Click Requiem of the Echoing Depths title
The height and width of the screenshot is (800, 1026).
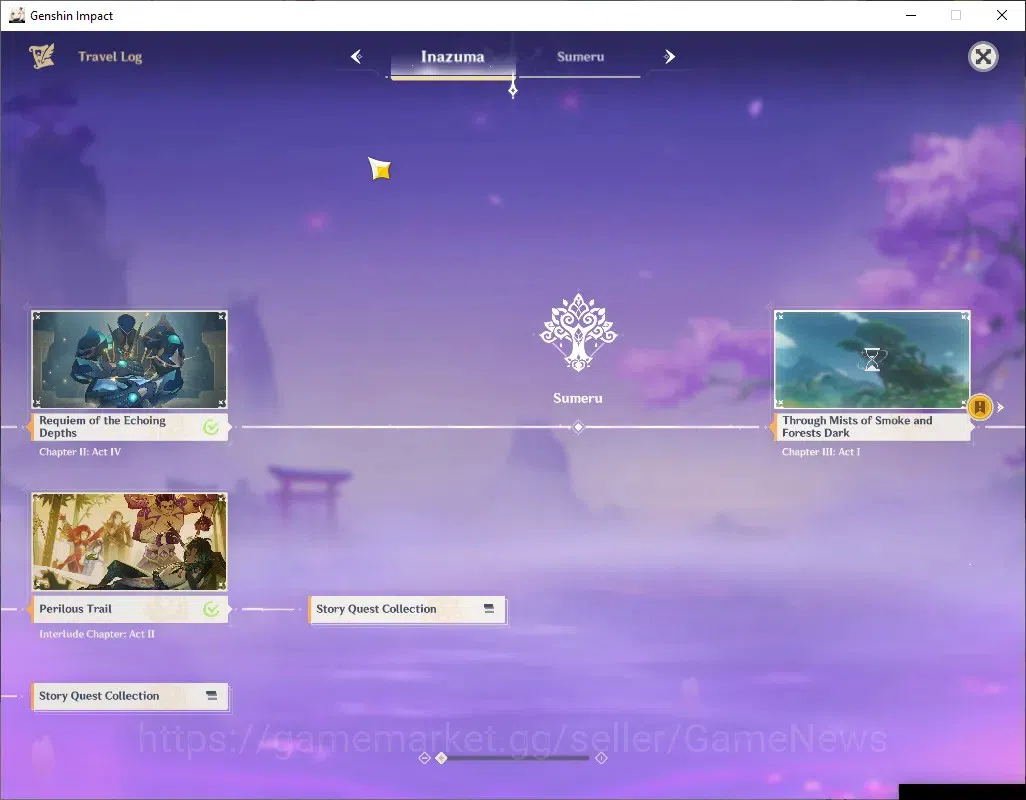tap(102, 426)
